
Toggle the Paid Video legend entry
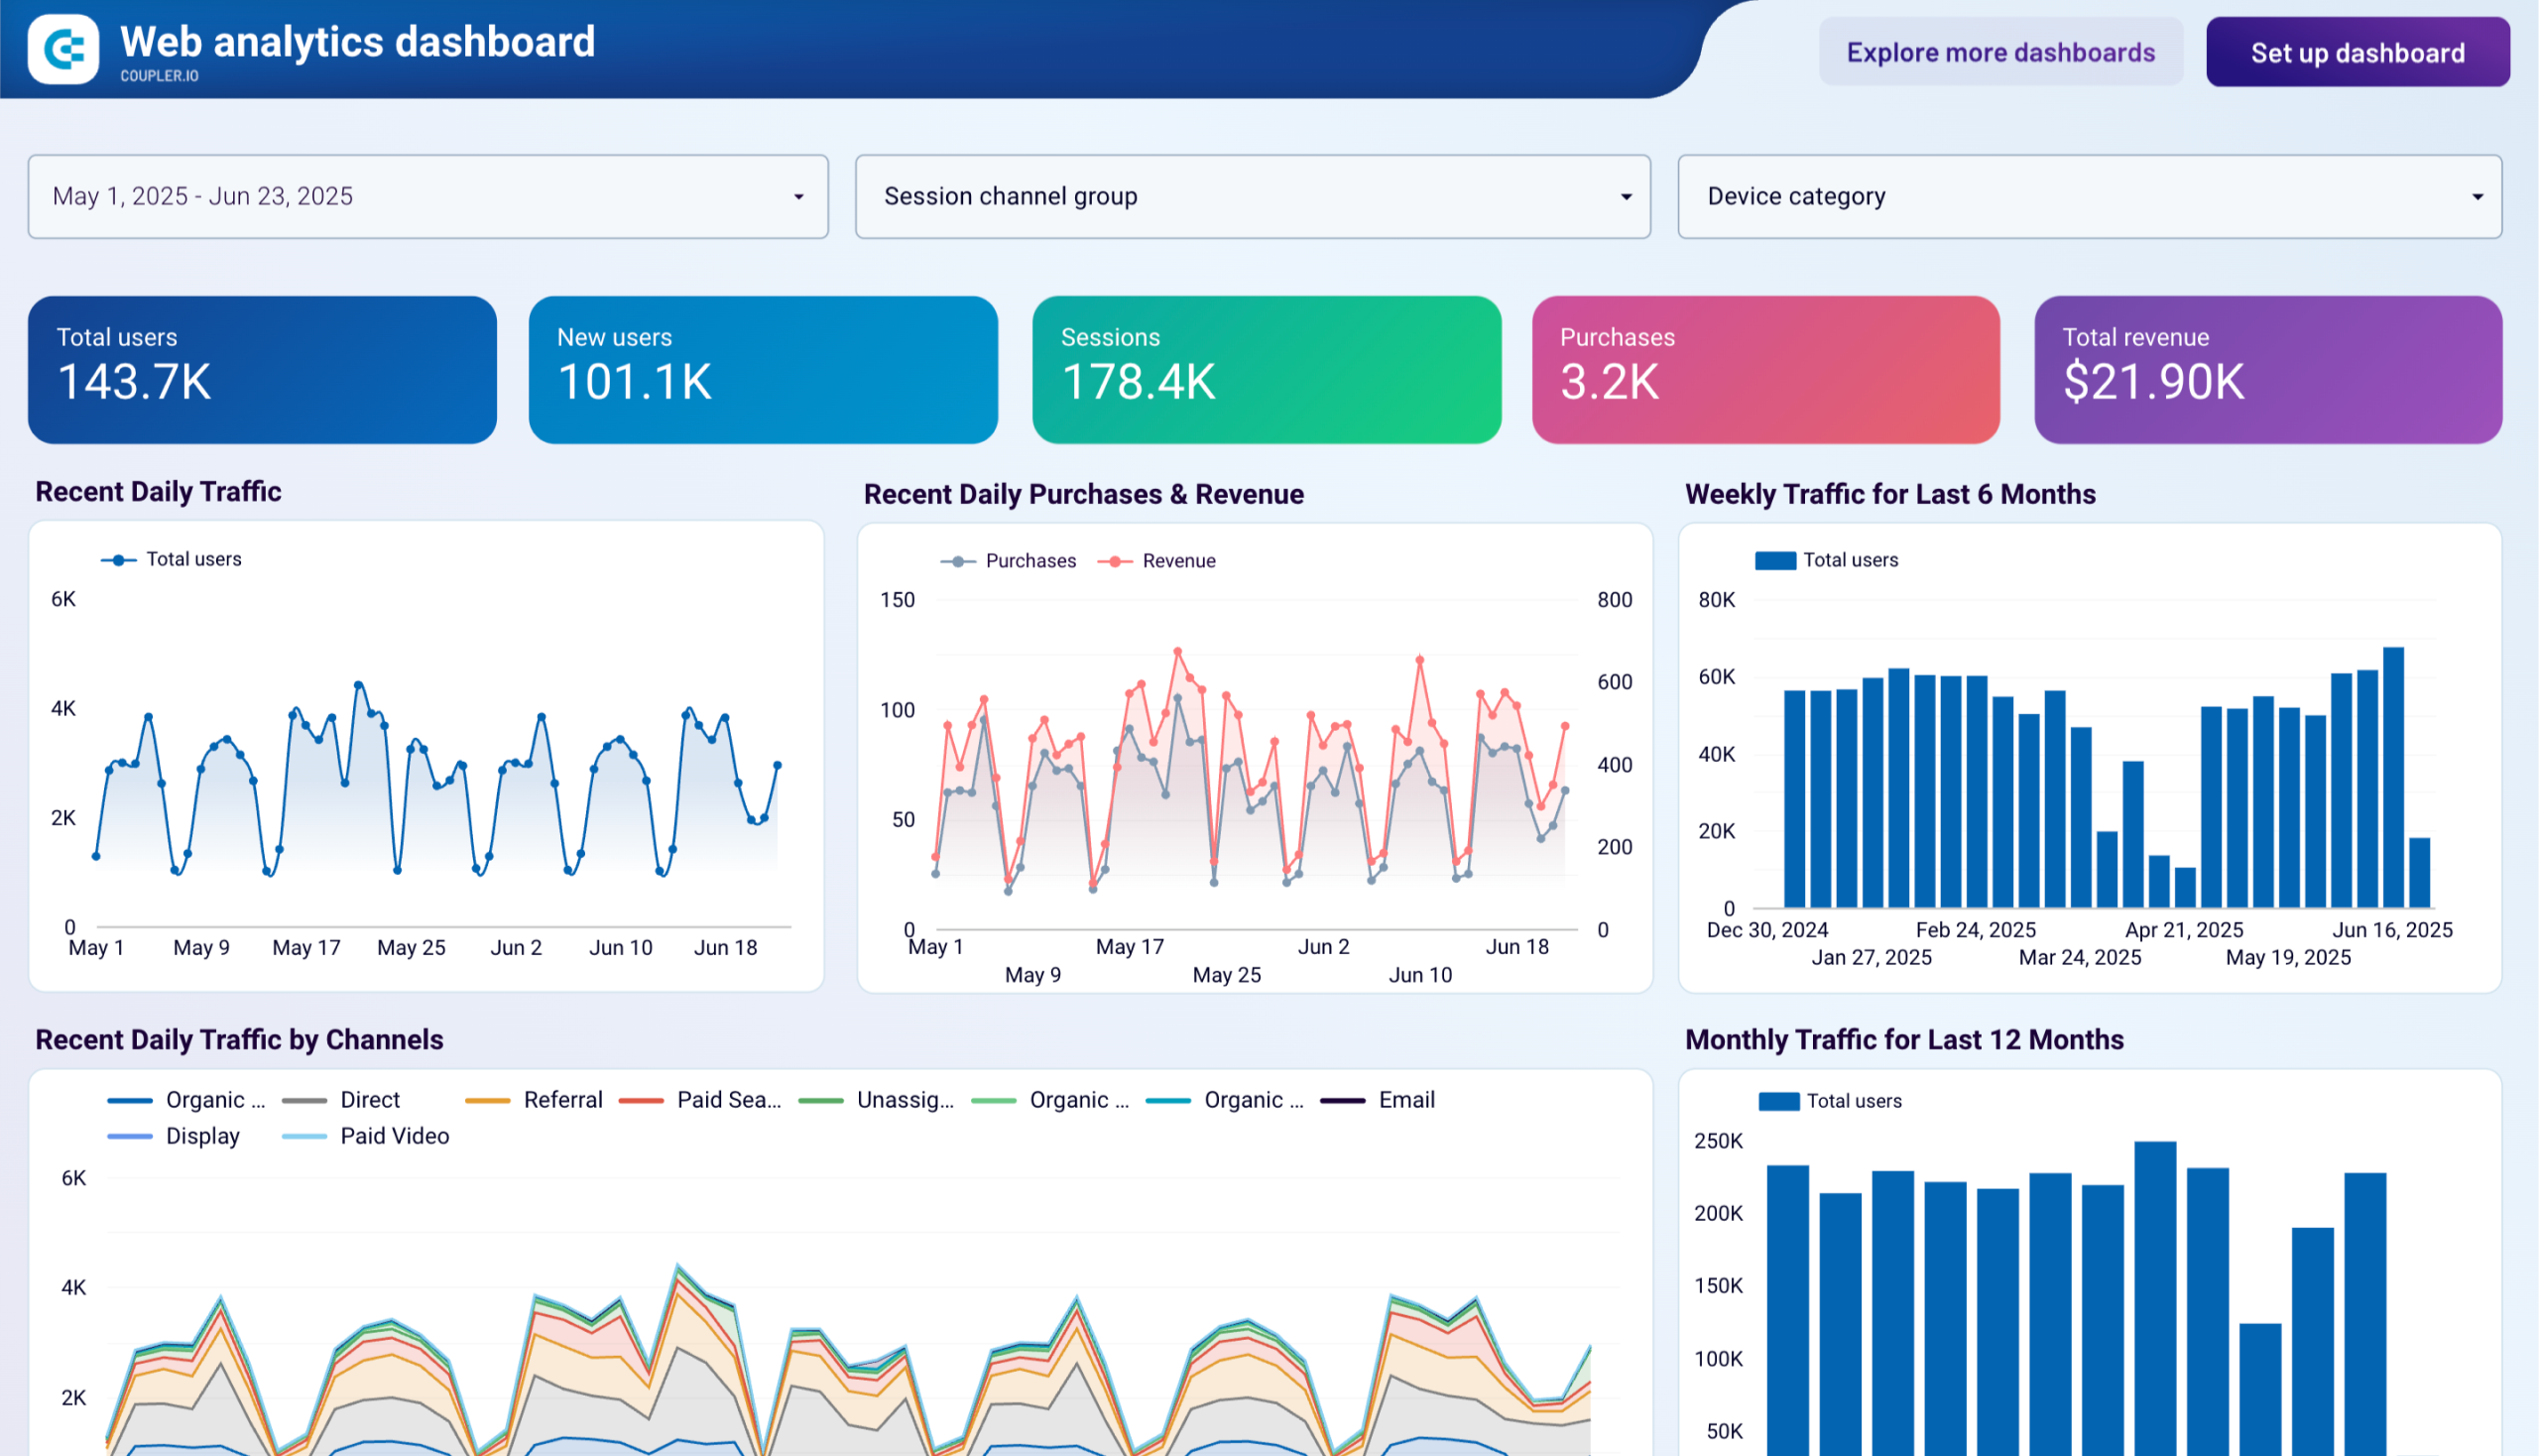[365, 1135]
